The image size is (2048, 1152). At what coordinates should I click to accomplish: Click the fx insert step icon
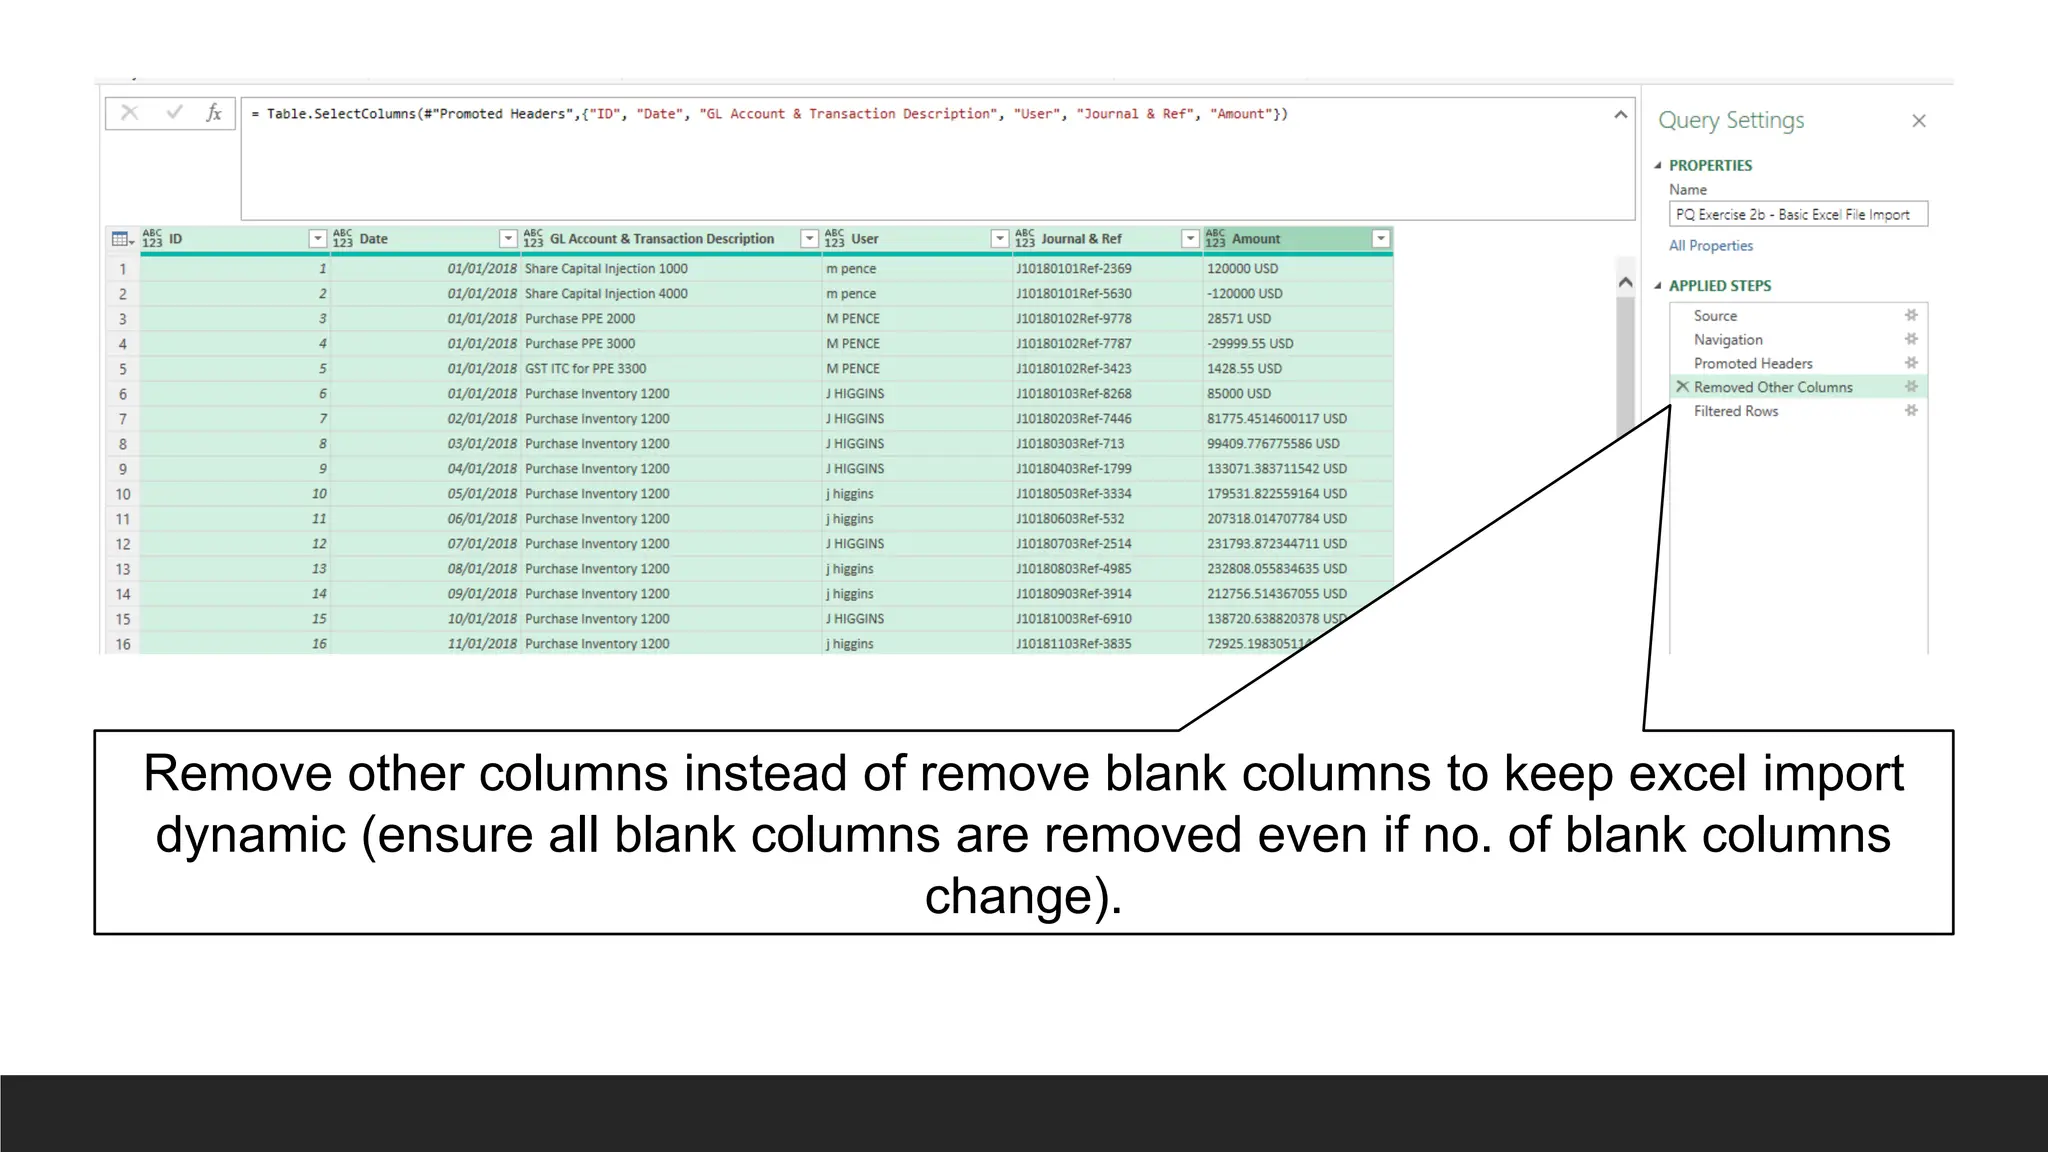point(214,113)
